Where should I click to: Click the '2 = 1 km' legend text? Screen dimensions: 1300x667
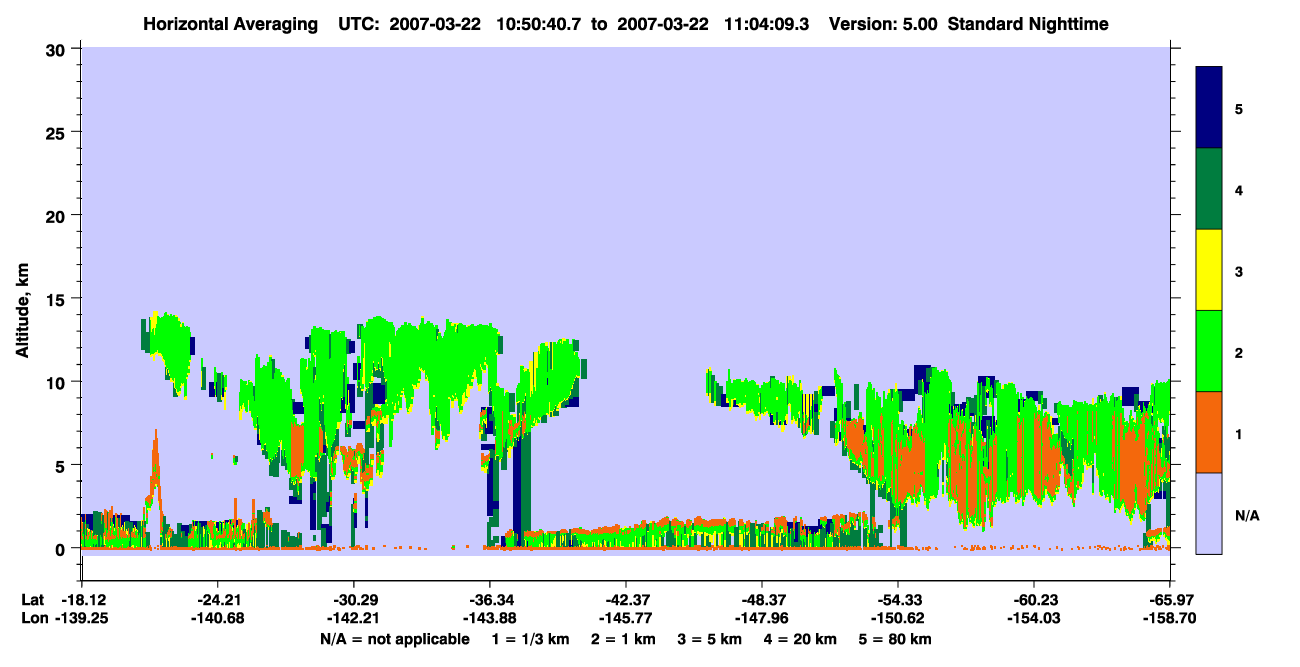(x=625, y=639)
